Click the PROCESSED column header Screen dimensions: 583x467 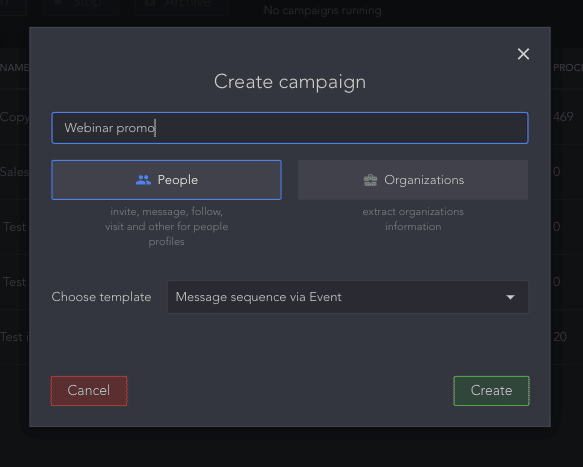click(568, 68)
